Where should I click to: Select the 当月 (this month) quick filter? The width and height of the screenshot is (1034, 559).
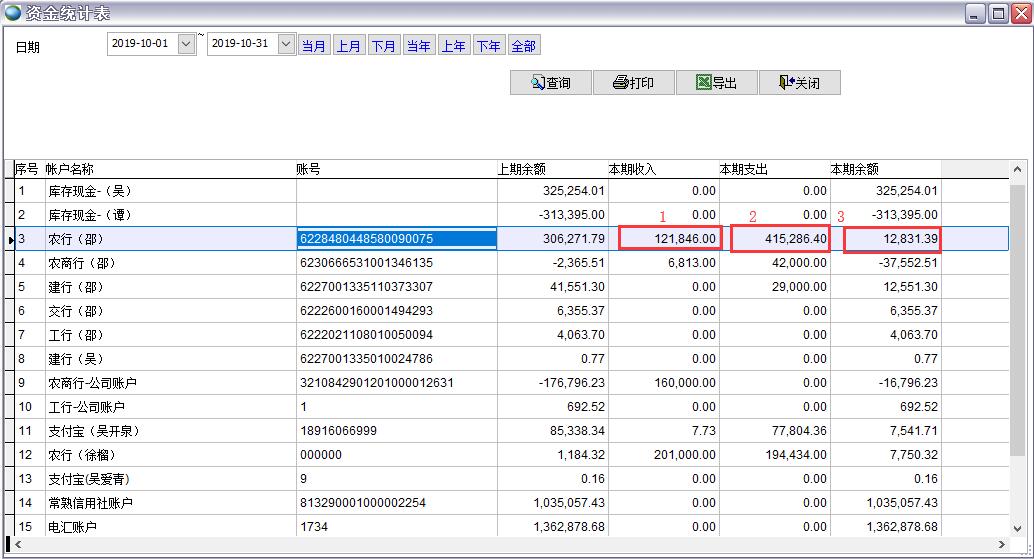(x=314, y=46)
